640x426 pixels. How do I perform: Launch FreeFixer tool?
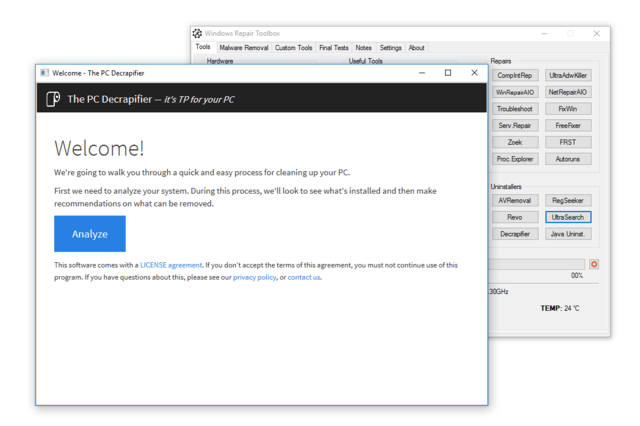point(568,126)
